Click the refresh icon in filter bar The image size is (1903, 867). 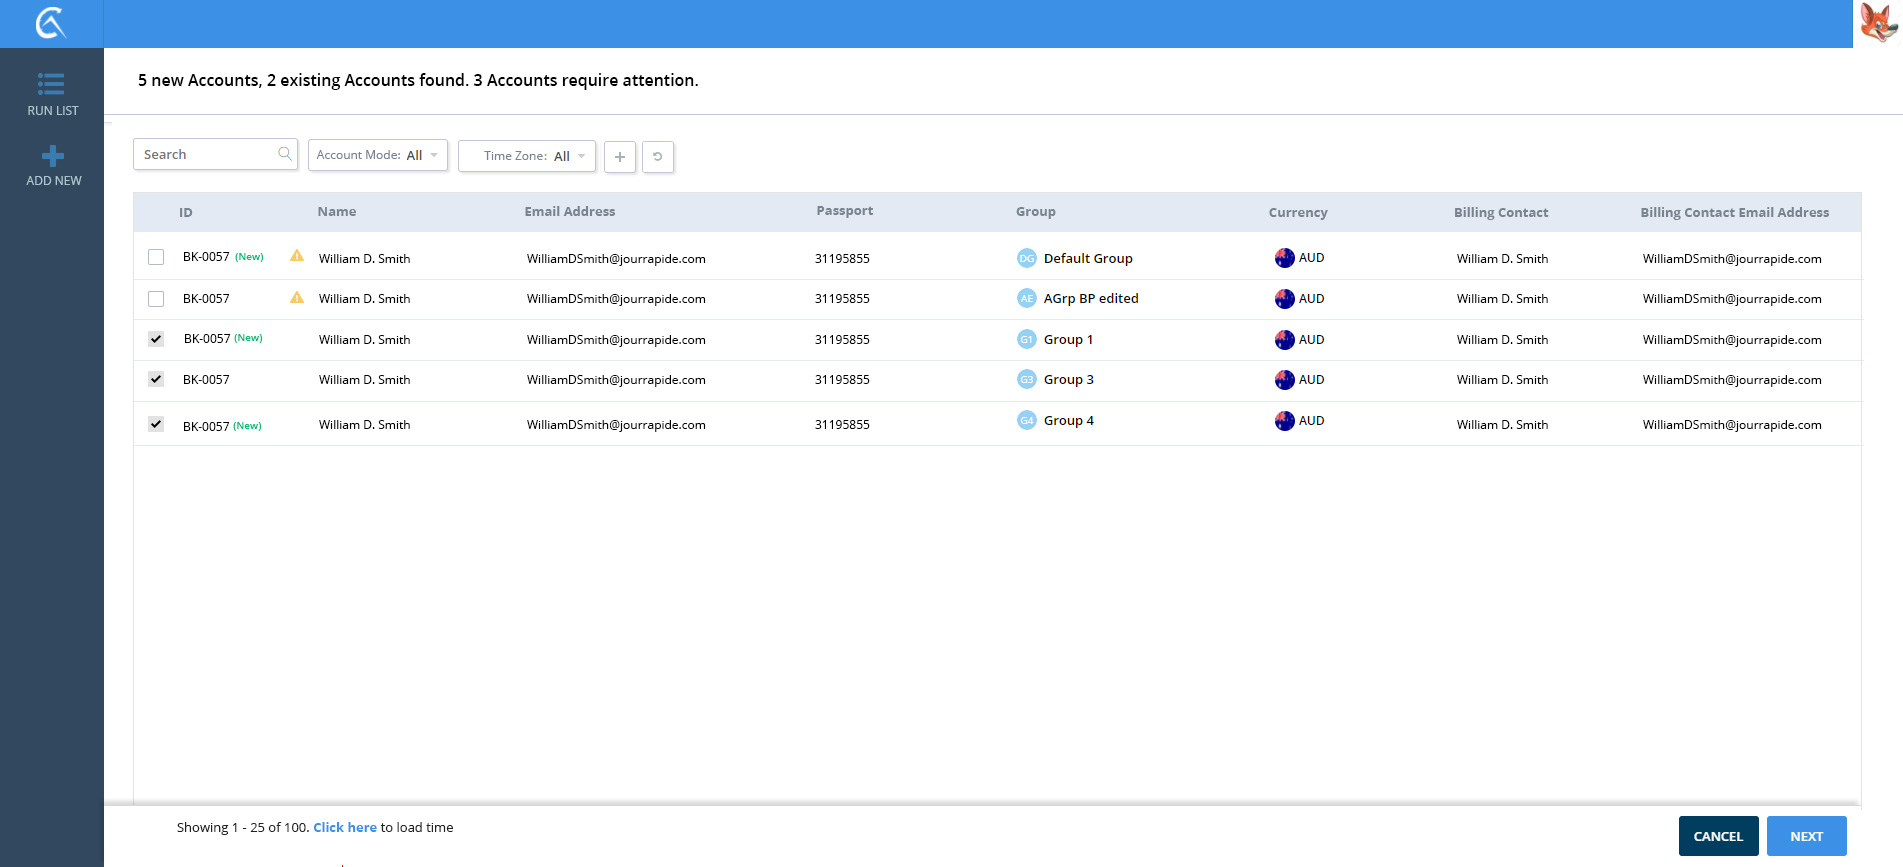coord(657,157)
